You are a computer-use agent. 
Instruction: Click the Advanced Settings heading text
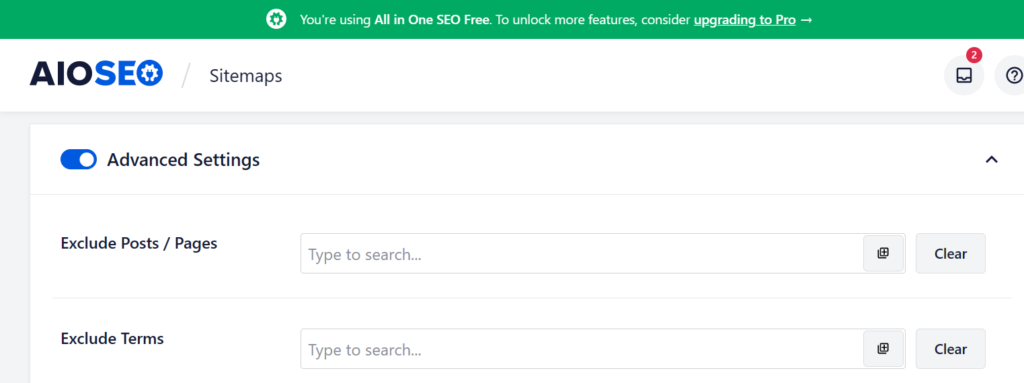(184, 159)
